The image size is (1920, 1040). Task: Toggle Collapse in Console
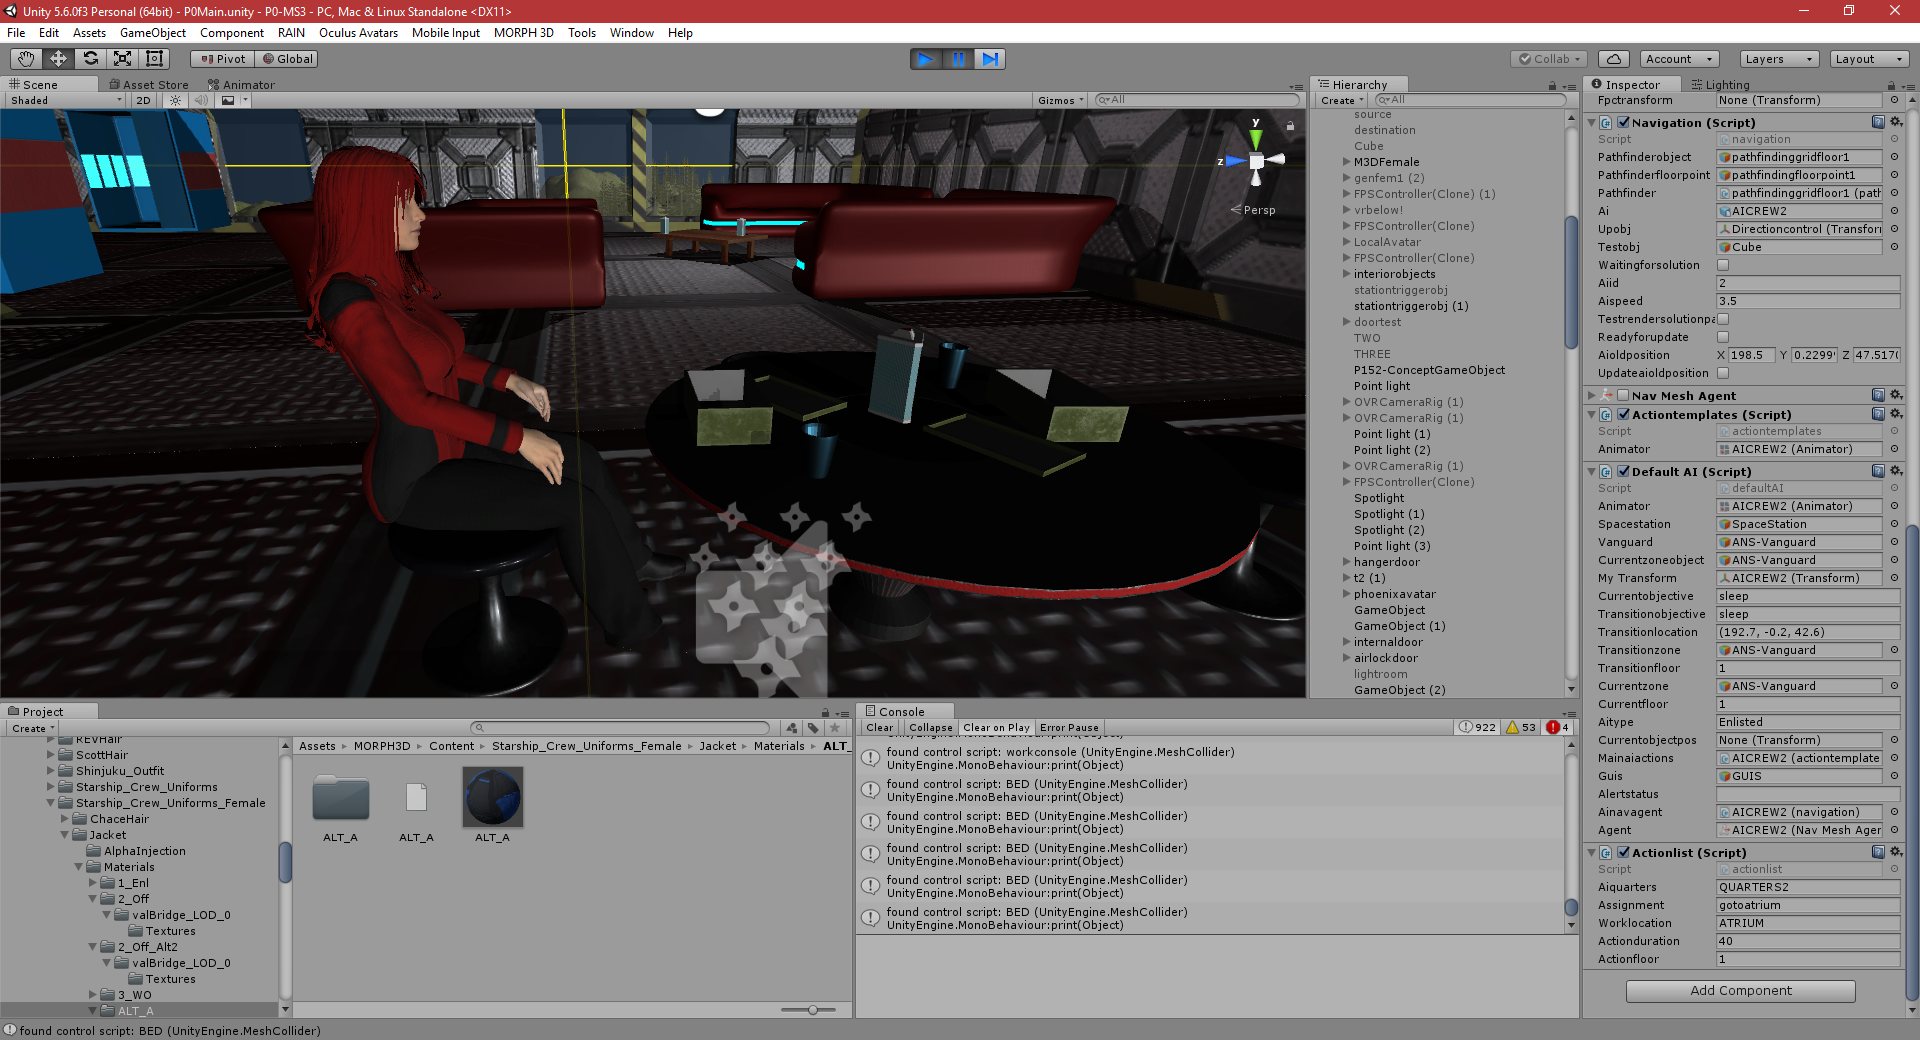tap(931, 728)
